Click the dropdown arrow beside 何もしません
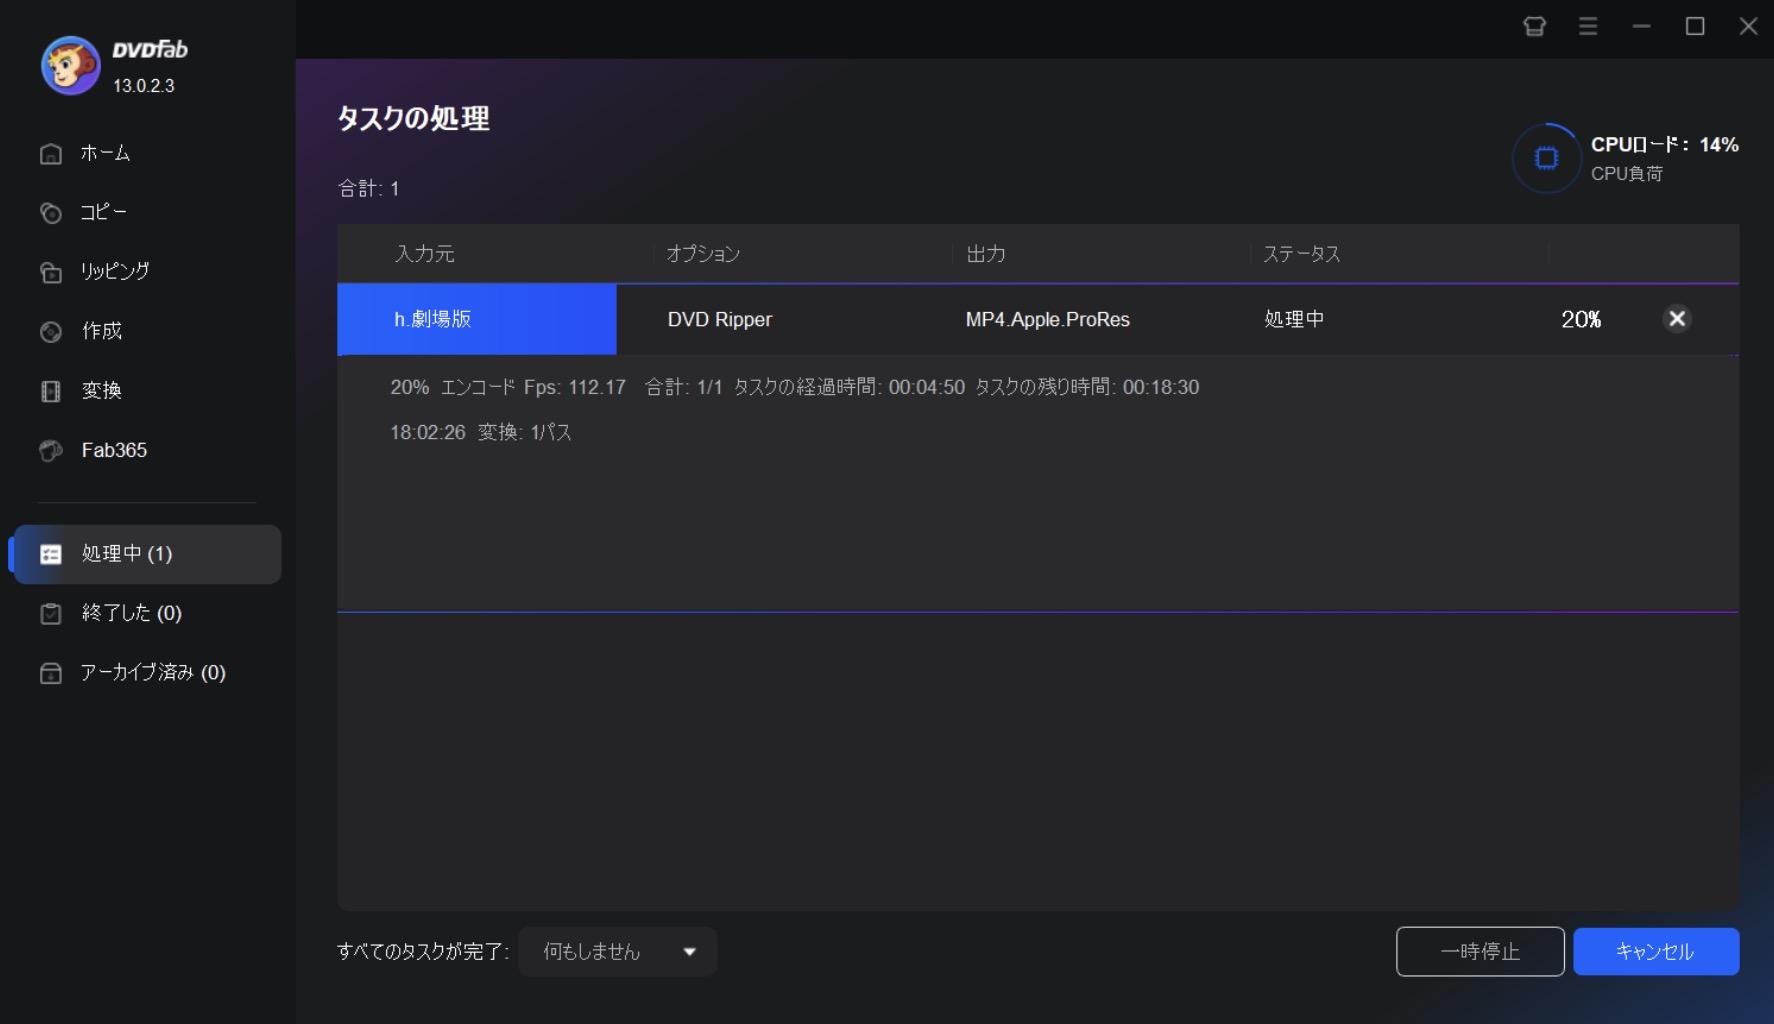 [689, 952]
